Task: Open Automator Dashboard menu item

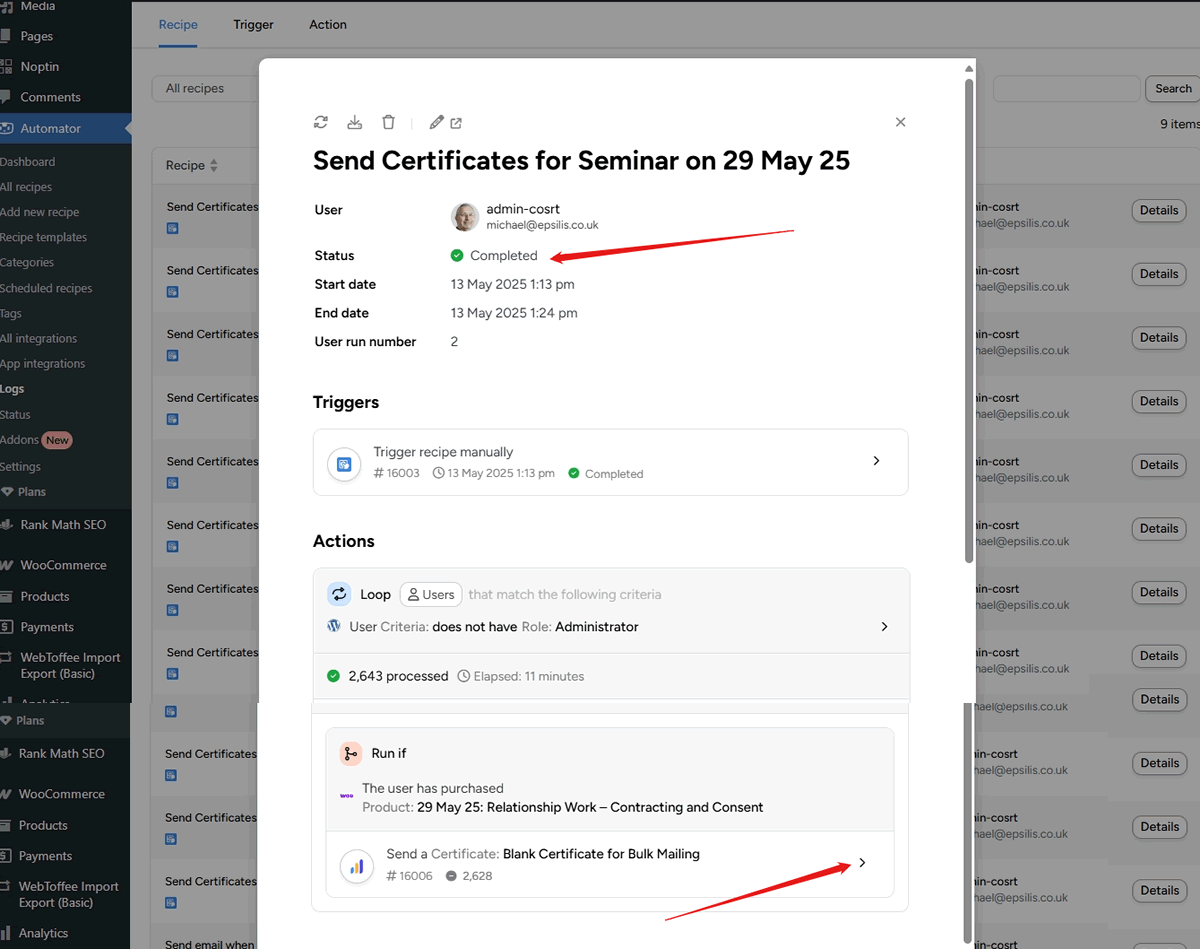Action: 27,161
